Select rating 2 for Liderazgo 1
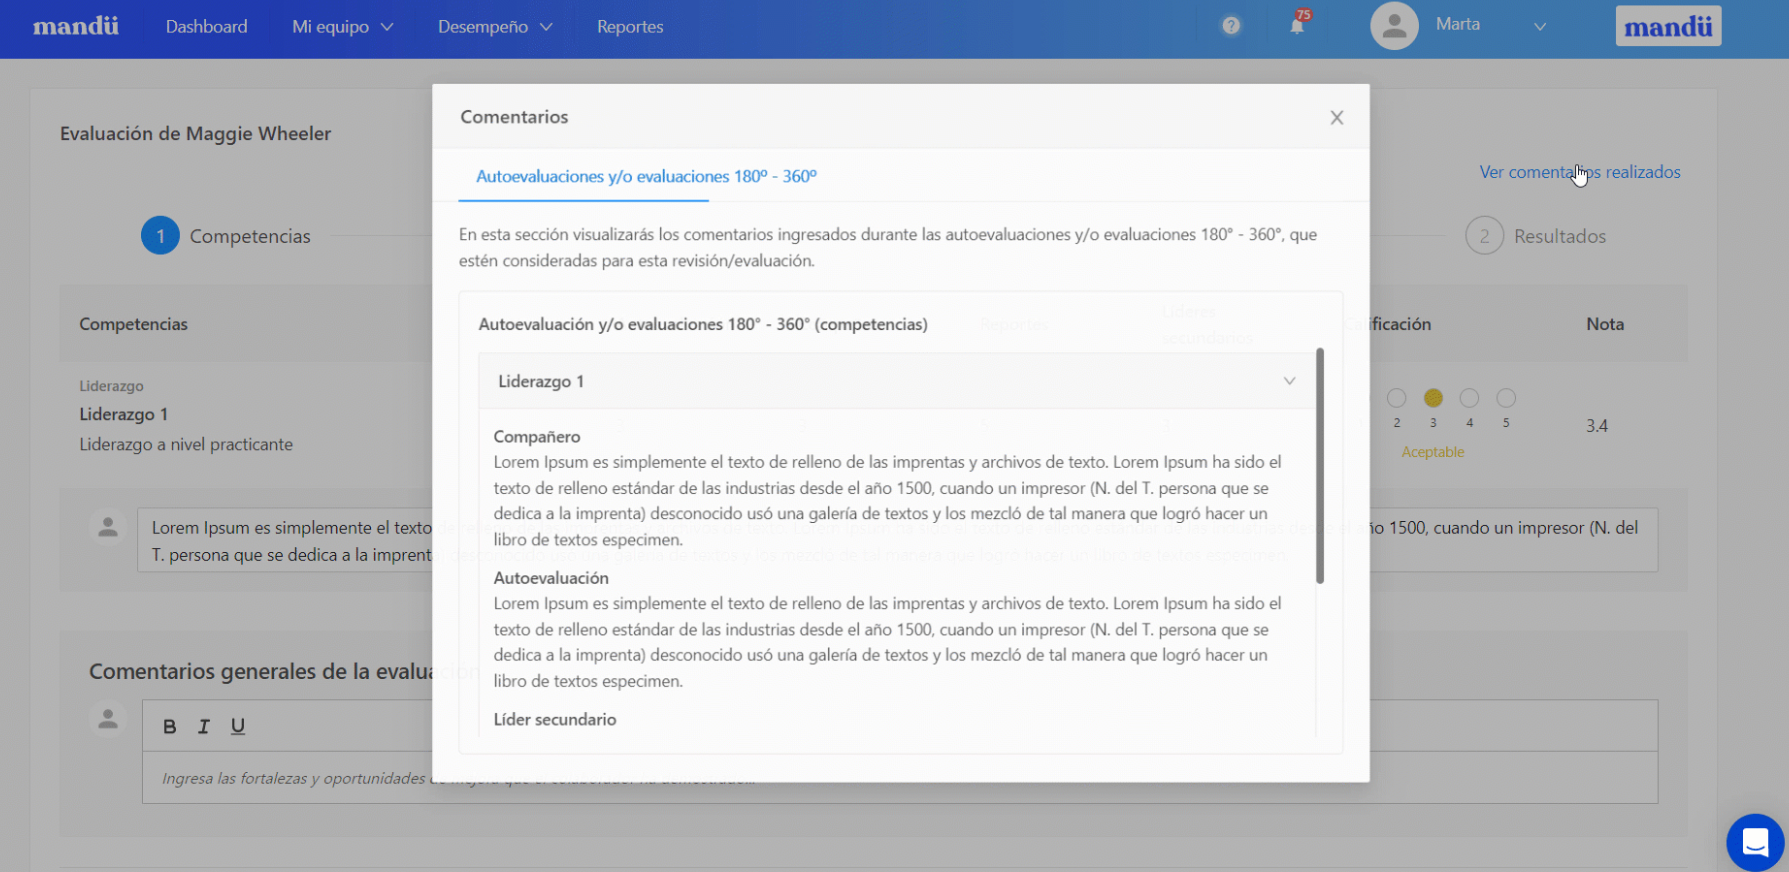This screenshot has height=872, width=1789. click(x=1397, y=398)
